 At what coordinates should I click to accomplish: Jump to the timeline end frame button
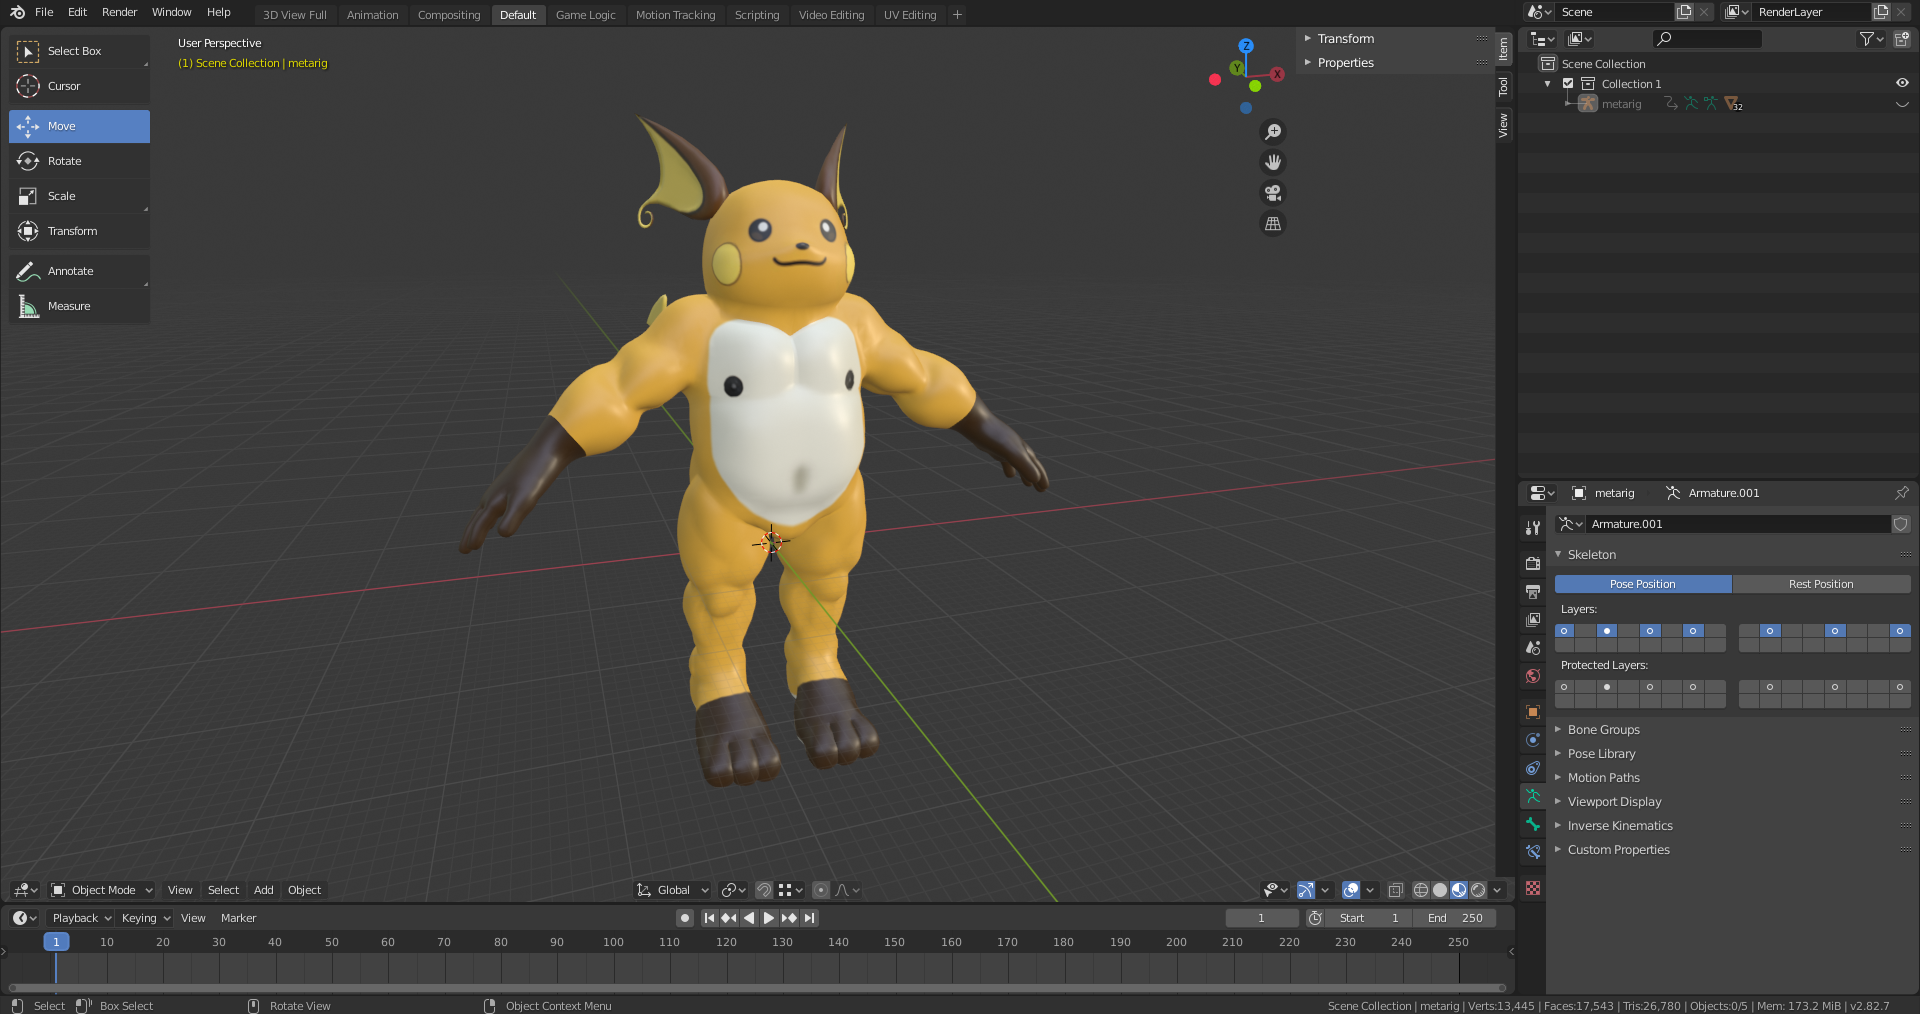pos(810,918)
